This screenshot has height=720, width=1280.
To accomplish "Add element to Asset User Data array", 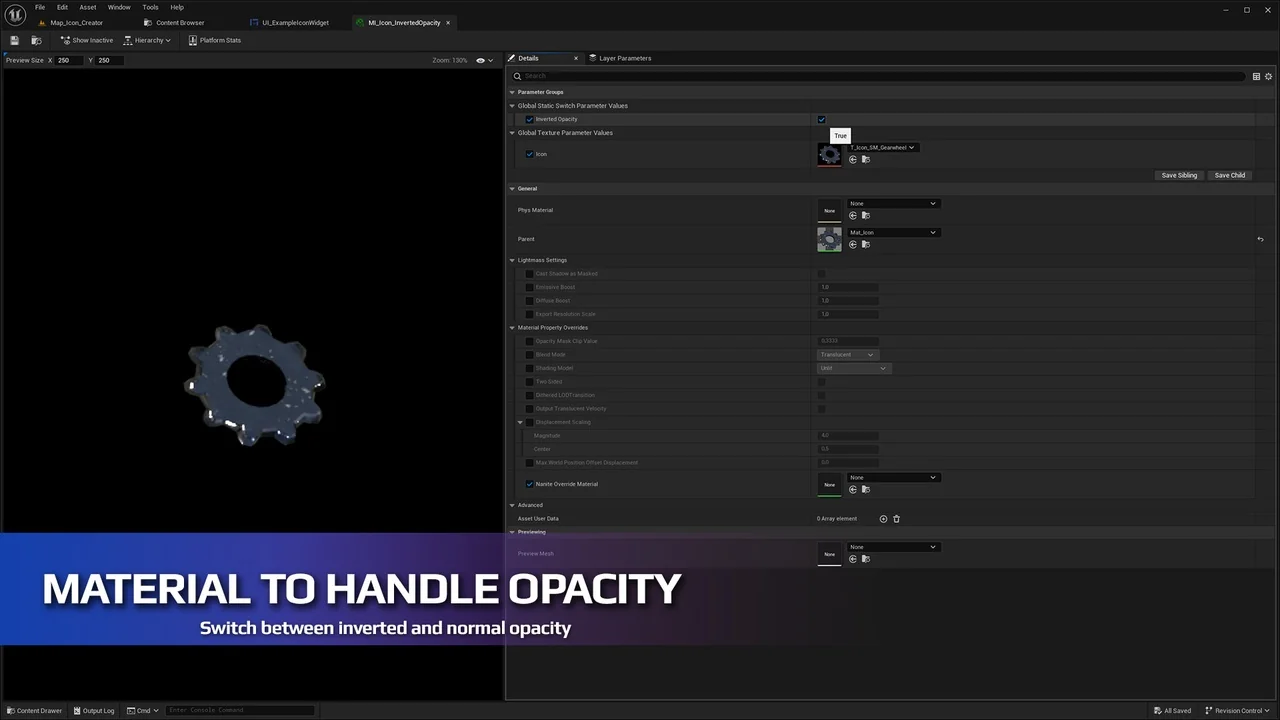I will (x=883, y=519).
